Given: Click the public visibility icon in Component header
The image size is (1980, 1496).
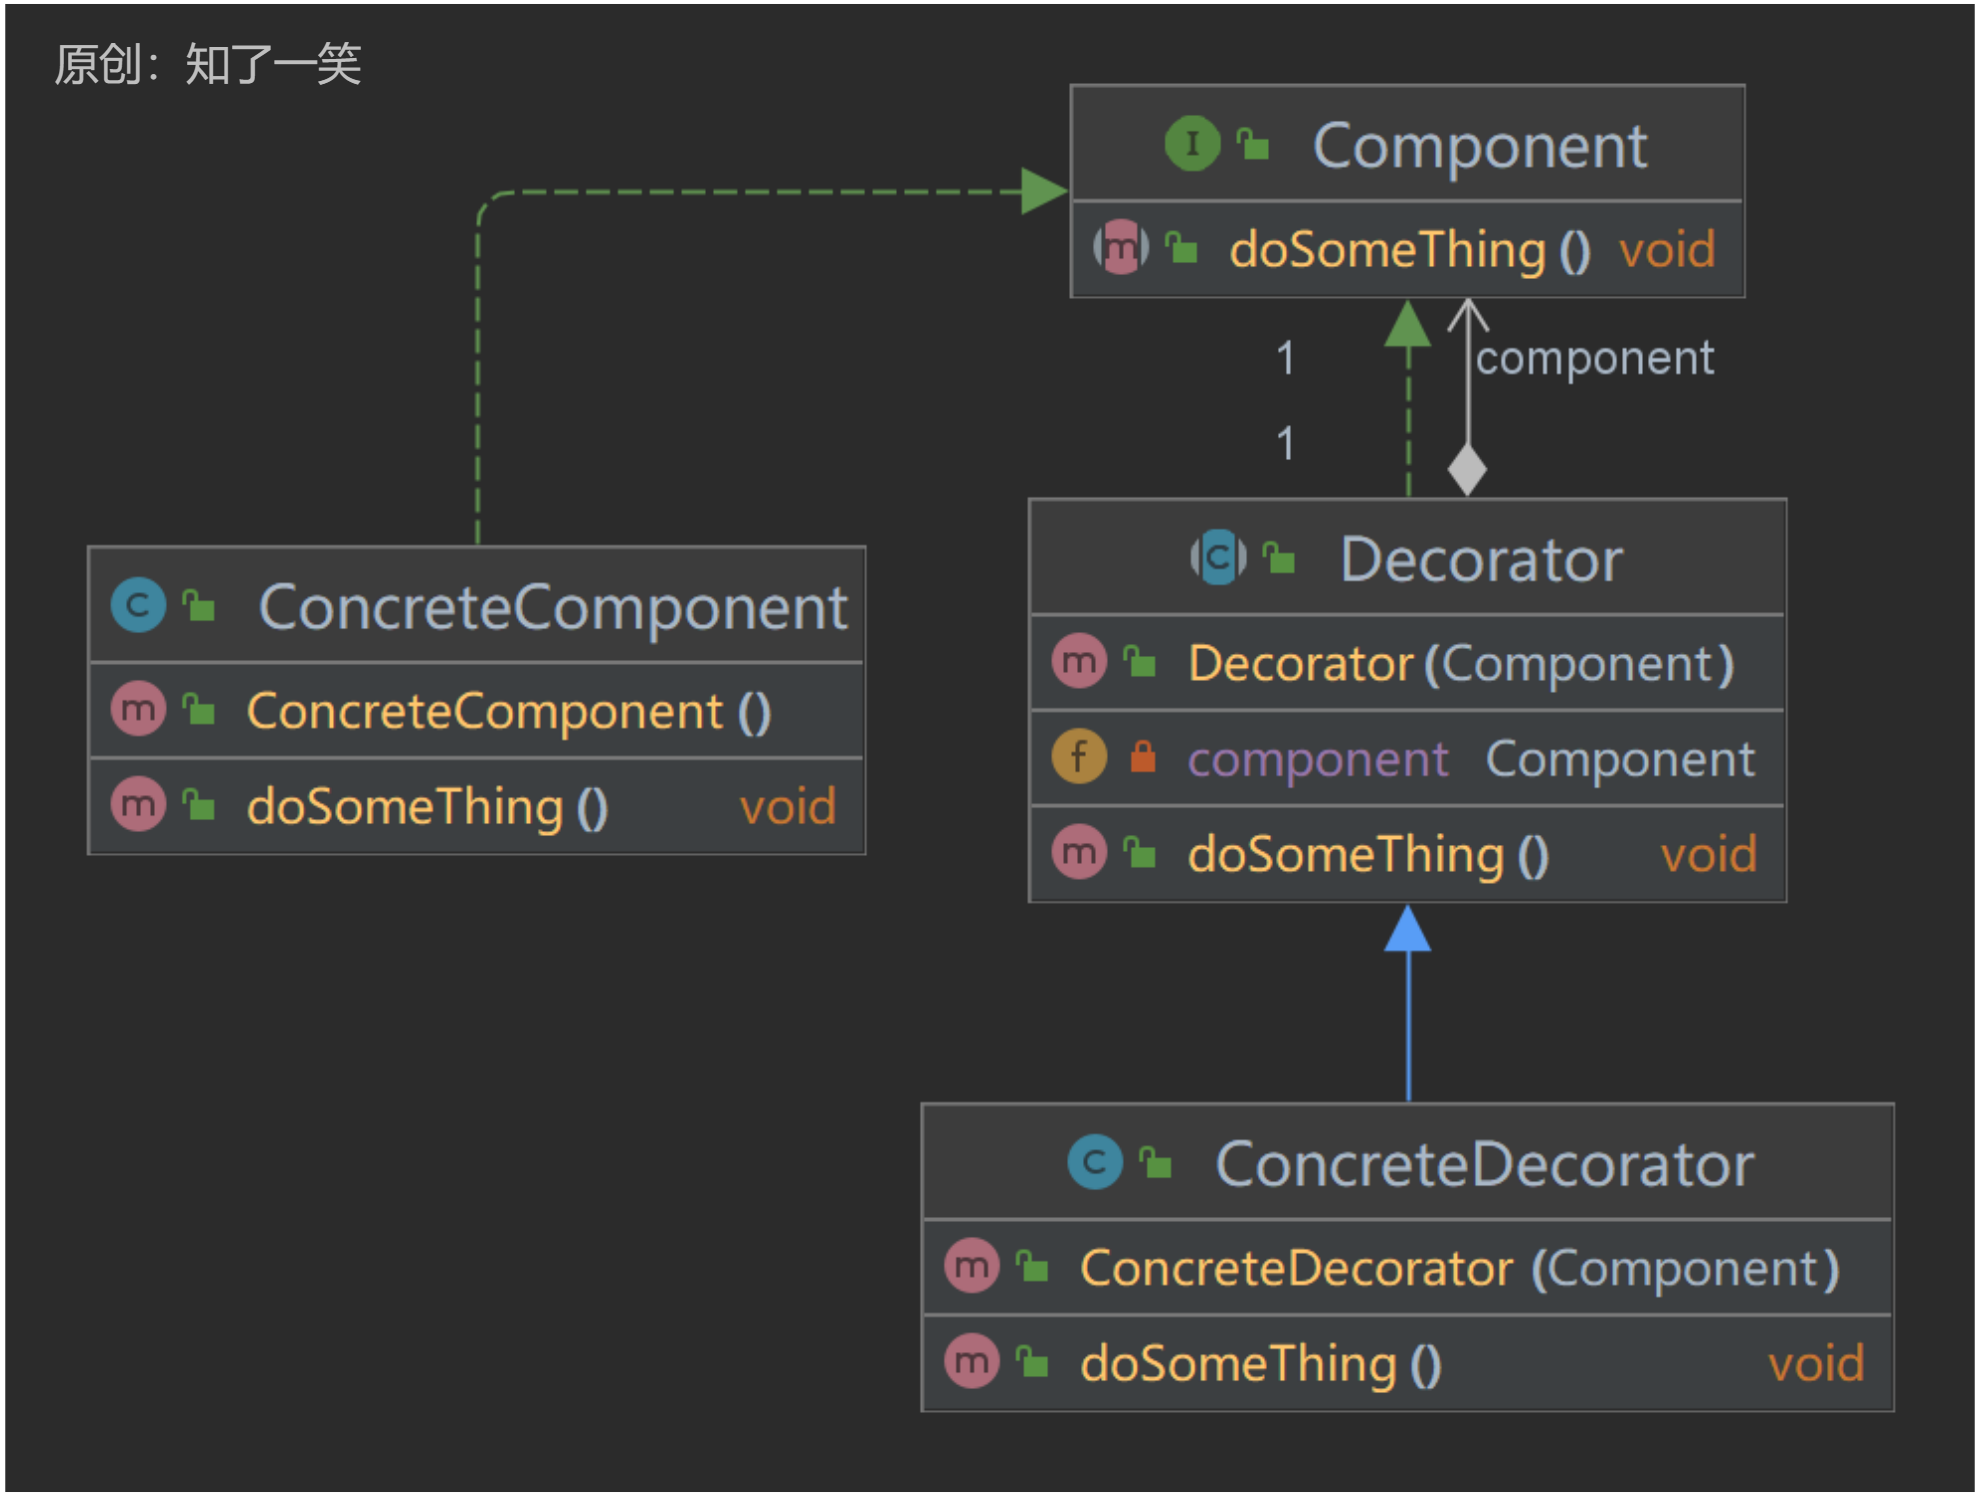Looking at the screenshot, I should (x=1252, y=144).
